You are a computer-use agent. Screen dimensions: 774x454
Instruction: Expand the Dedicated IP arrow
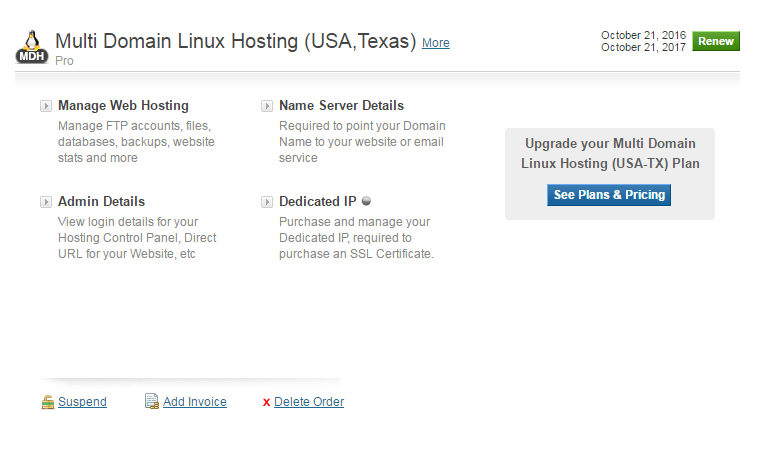point(267,202)
